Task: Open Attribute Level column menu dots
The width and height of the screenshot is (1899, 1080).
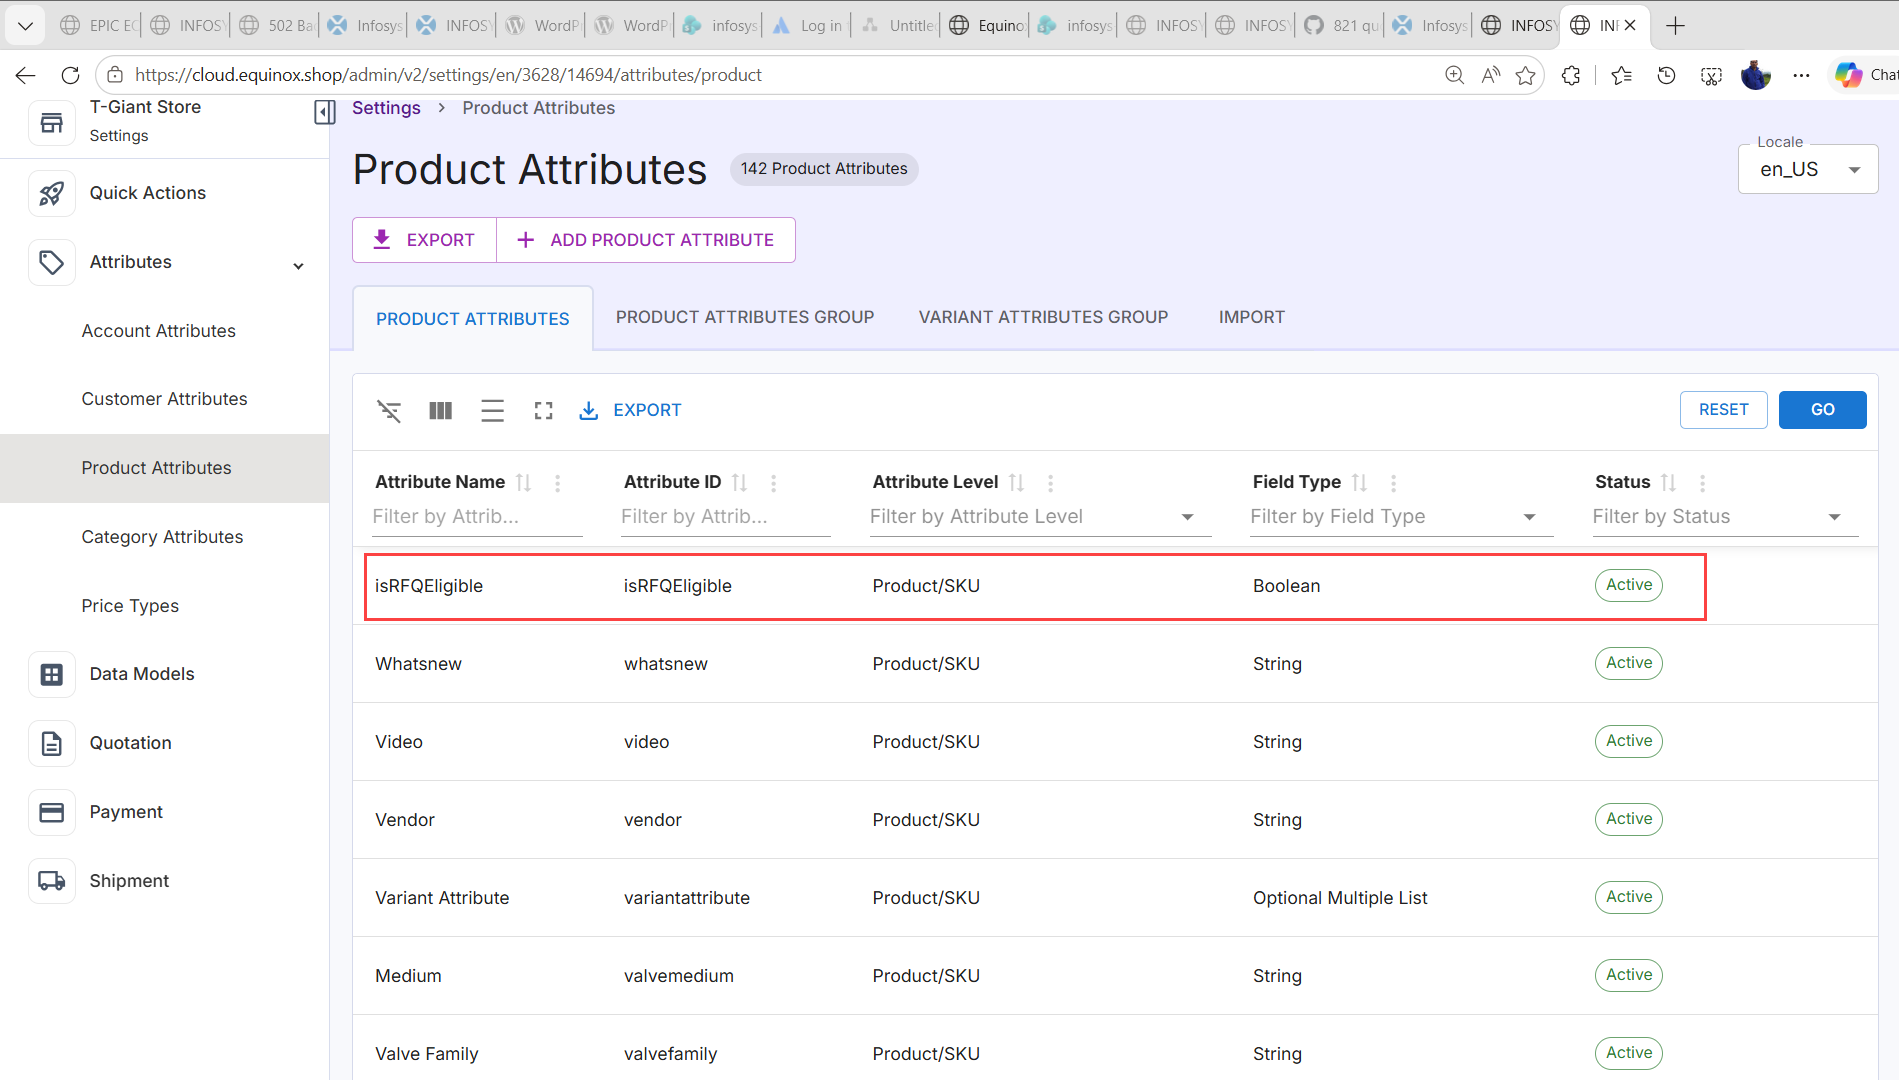Action: tap(1050, 482)
